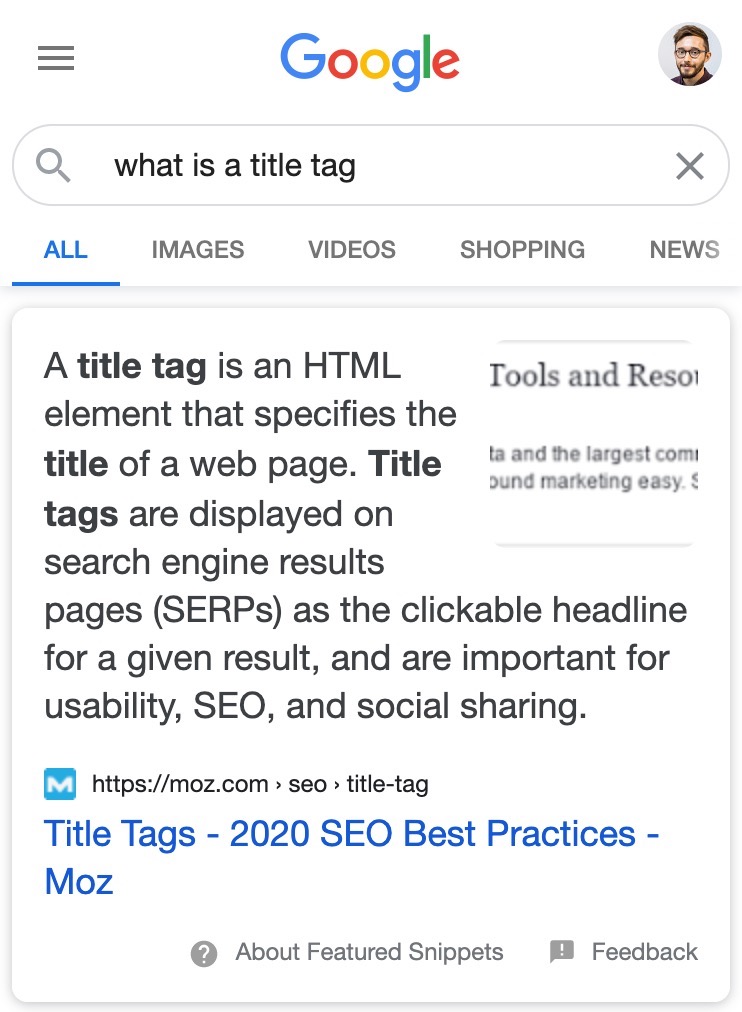Open the featured snippet thumbnail image
This screenshot has width=742, height=1012.
click(594, 443)
